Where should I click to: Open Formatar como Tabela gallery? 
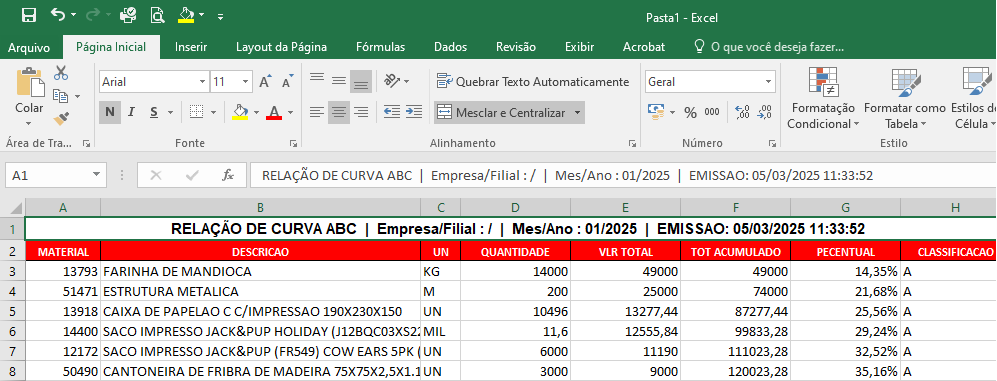[905, 97]
